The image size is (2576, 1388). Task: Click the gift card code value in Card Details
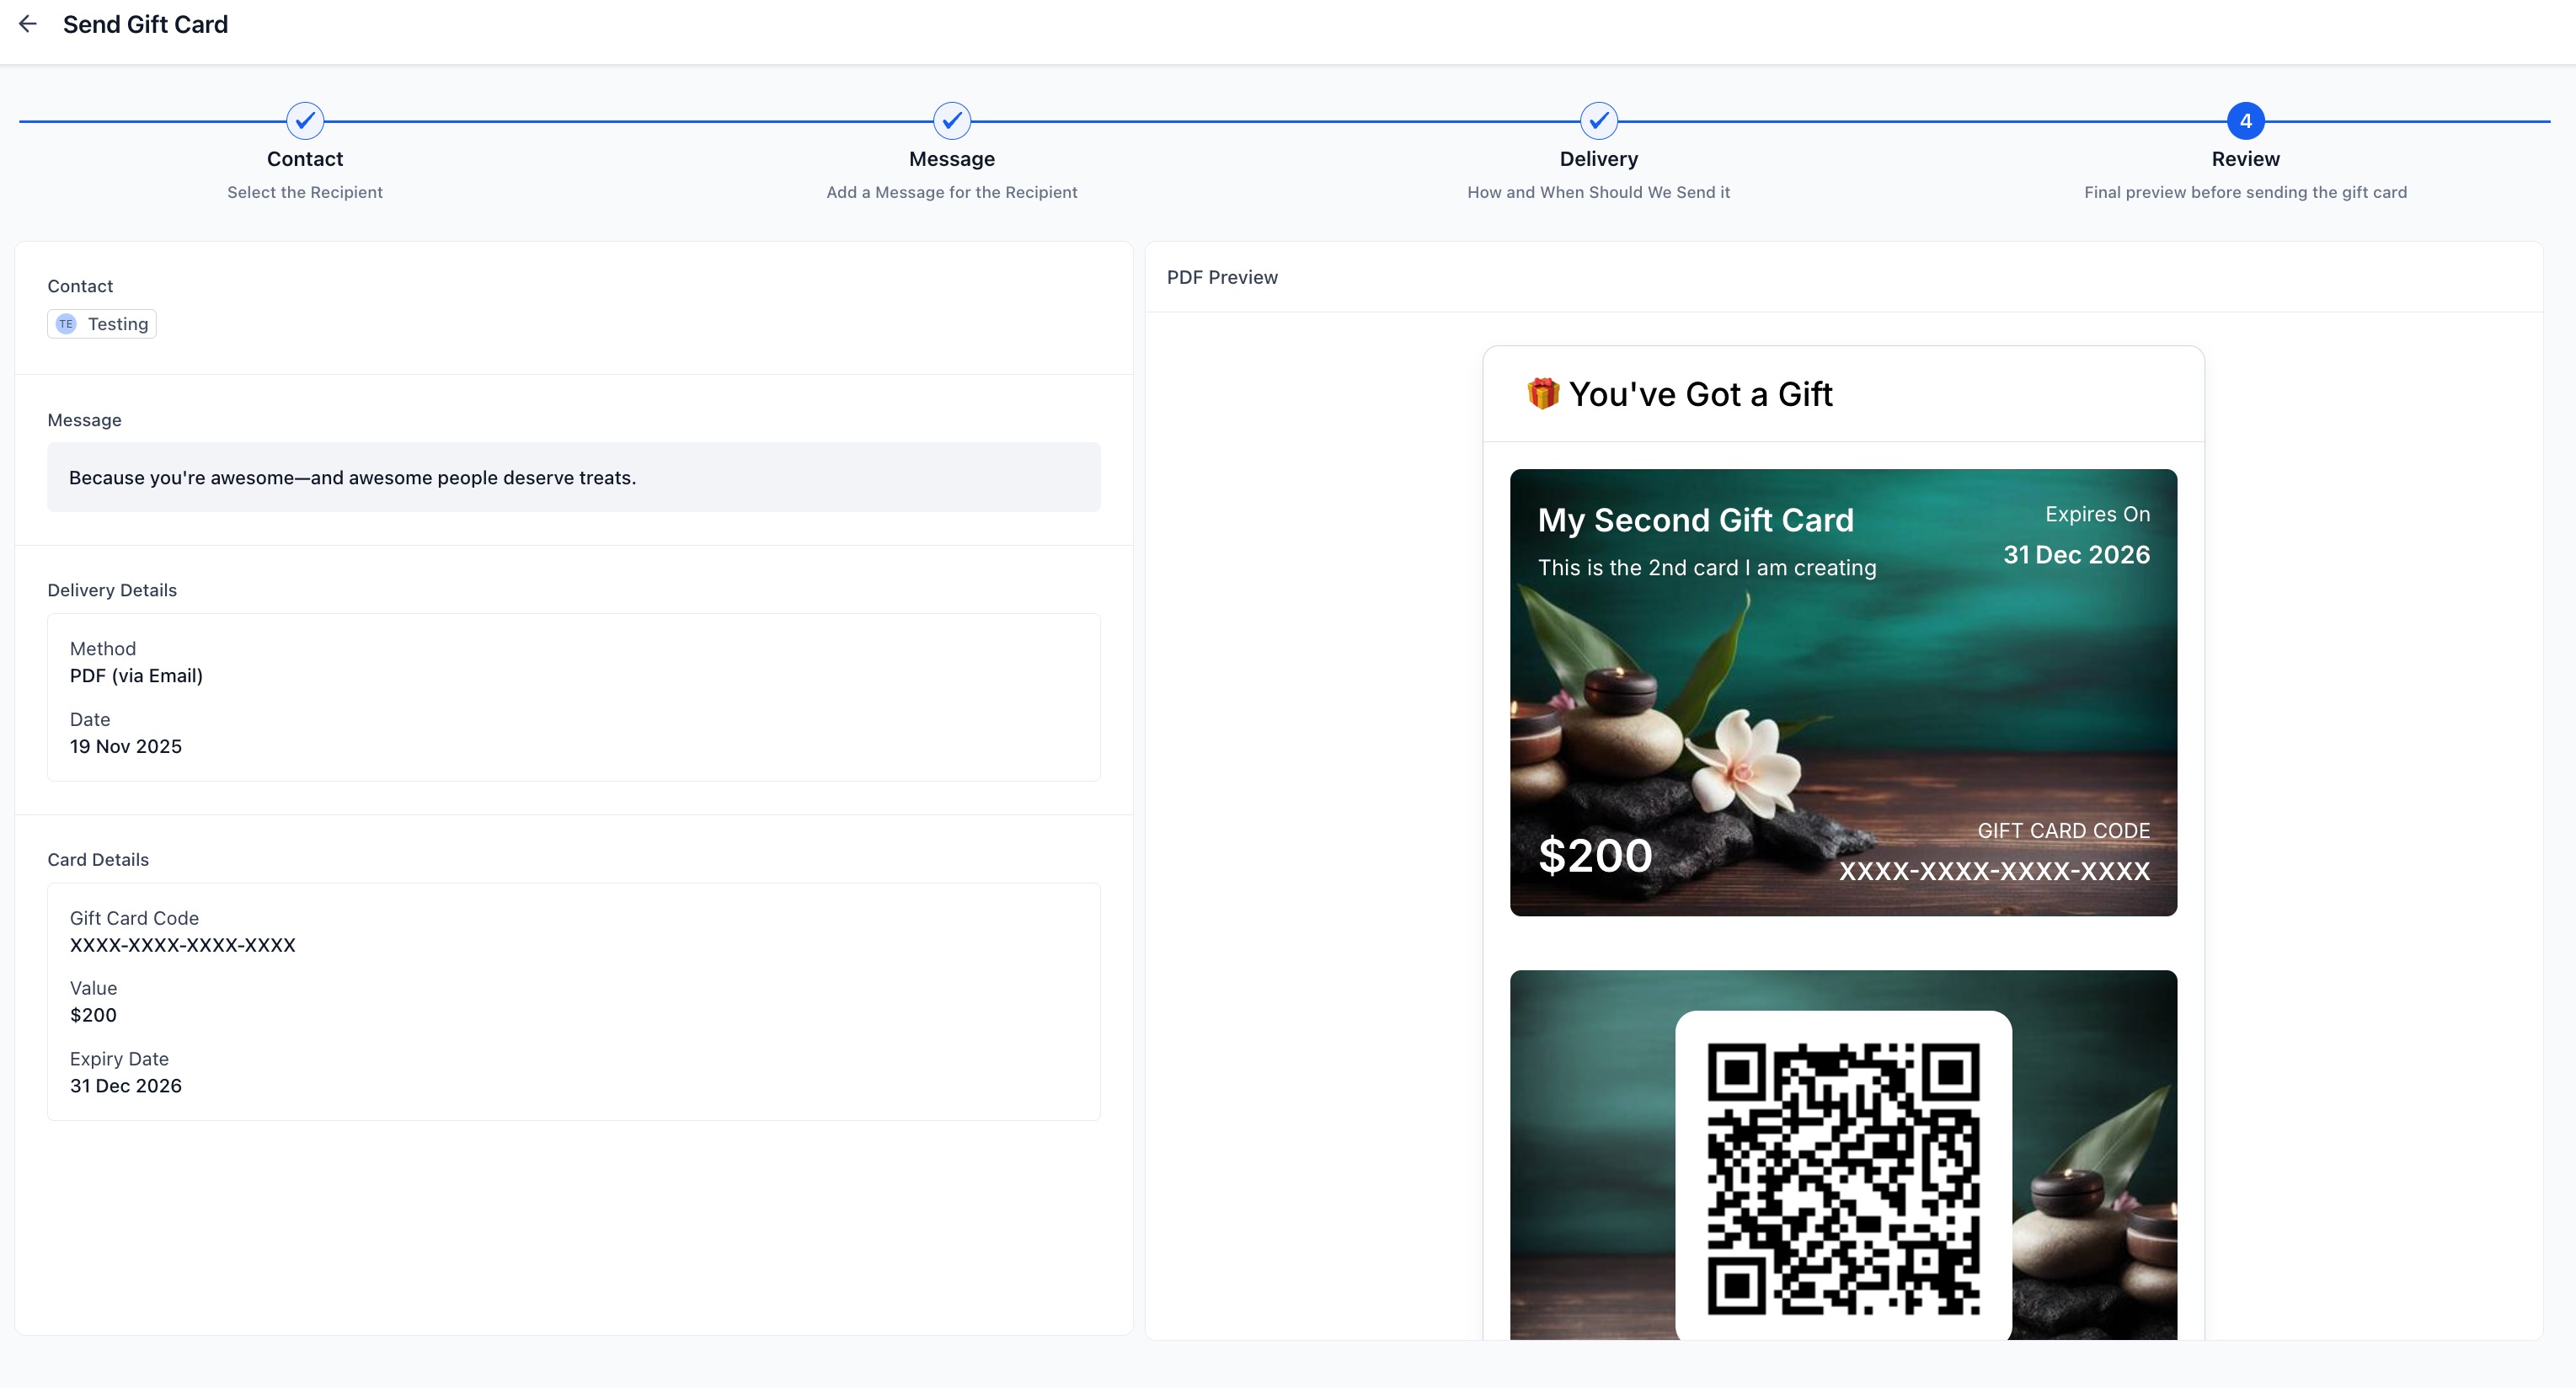(182, 945)
